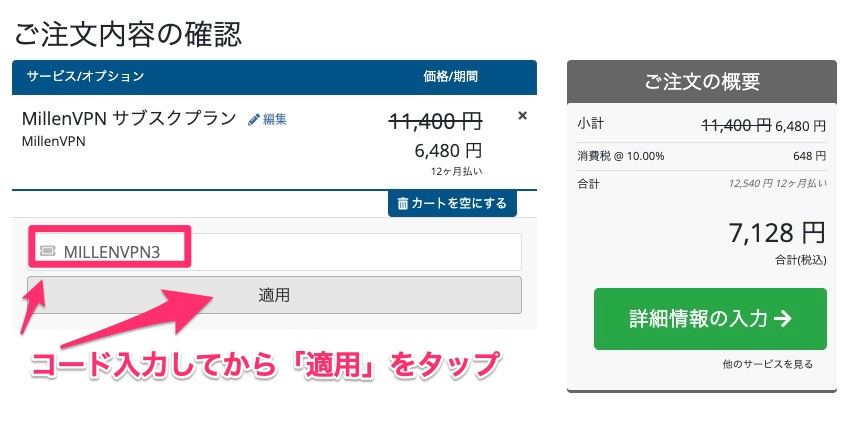The image size is (861, 431).
Task: Click the 7,128 円 total amount
Action: tap(777, 233)
